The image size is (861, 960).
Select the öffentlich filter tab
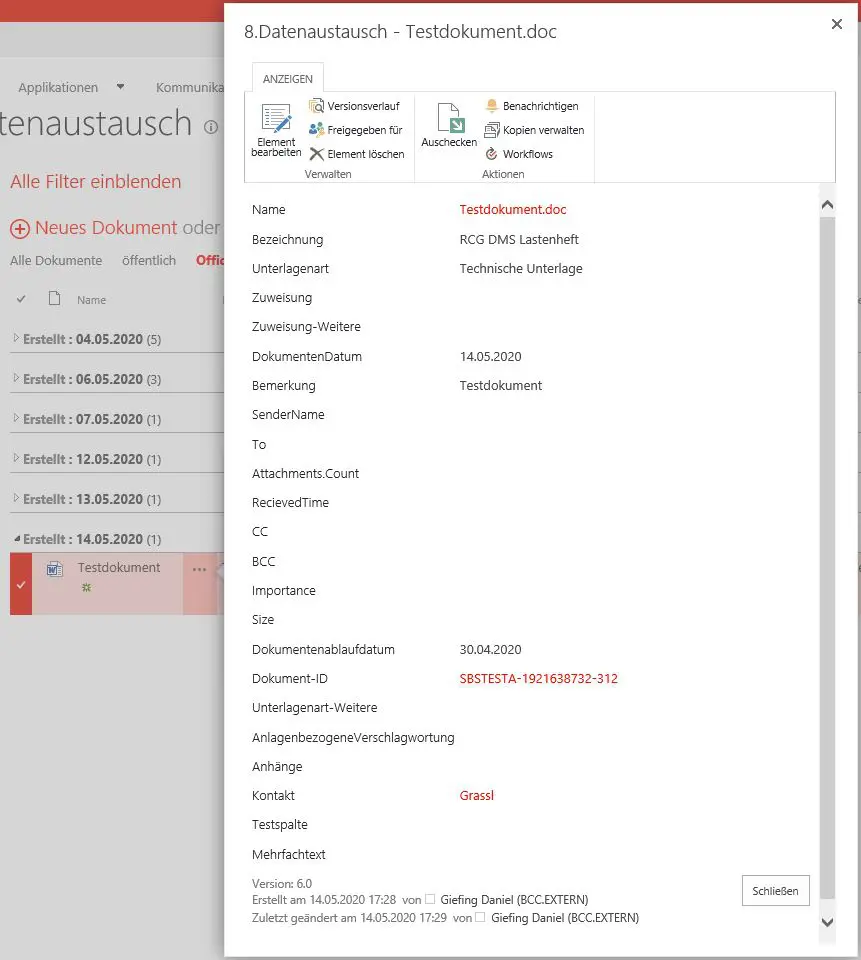(148, 260)
